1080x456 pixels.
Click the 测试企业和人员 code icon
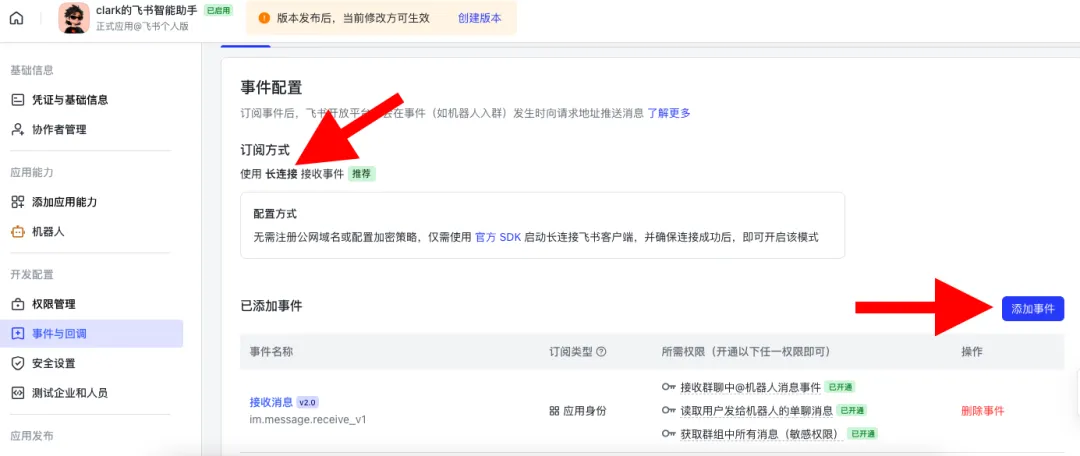pos(18,393)
